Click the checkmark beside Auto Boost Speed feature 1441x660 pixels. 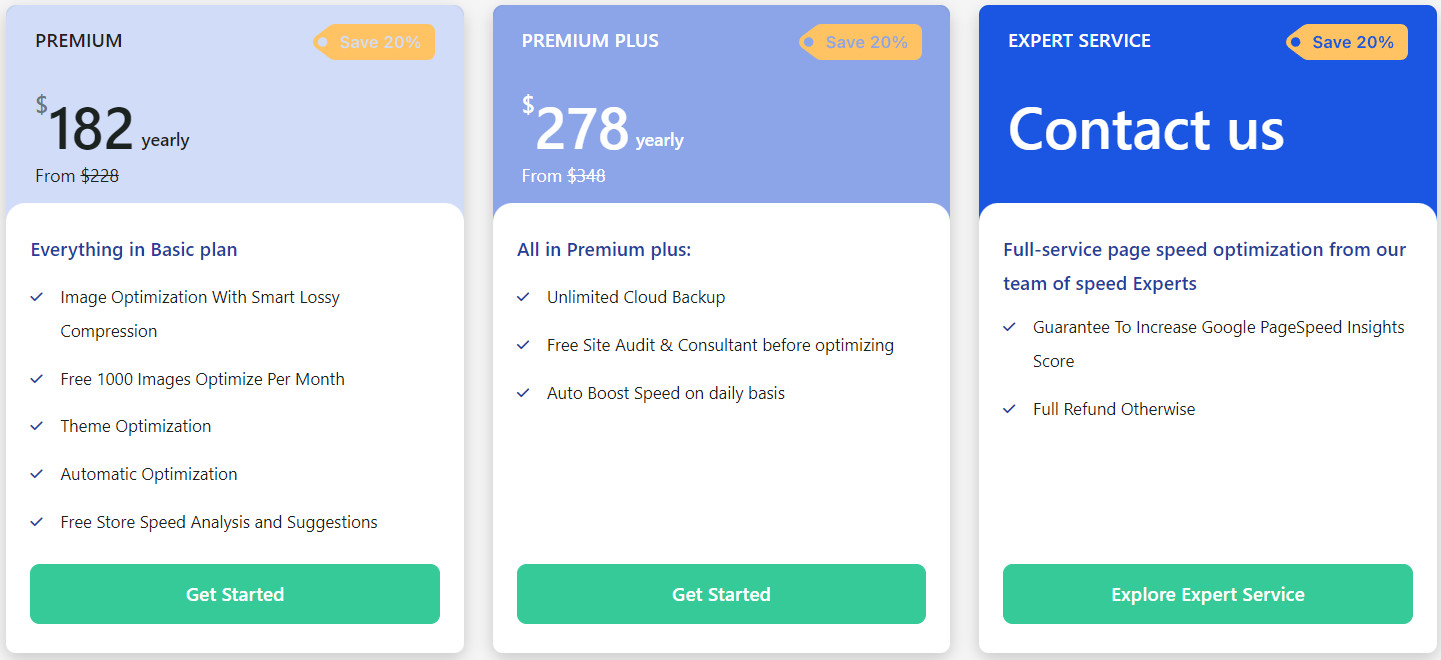coord(523,393)
